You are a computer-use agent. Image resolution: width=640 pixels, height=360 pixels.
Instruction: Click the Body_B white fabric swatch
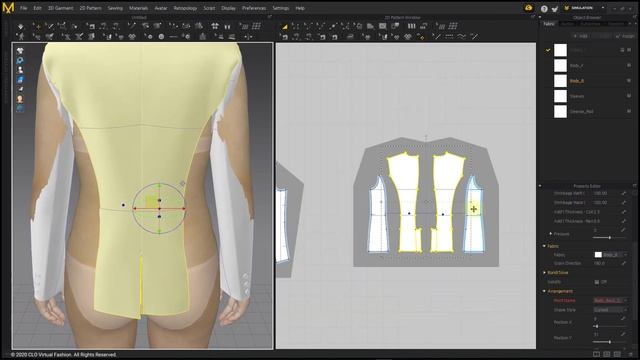[x=560, y=81]
